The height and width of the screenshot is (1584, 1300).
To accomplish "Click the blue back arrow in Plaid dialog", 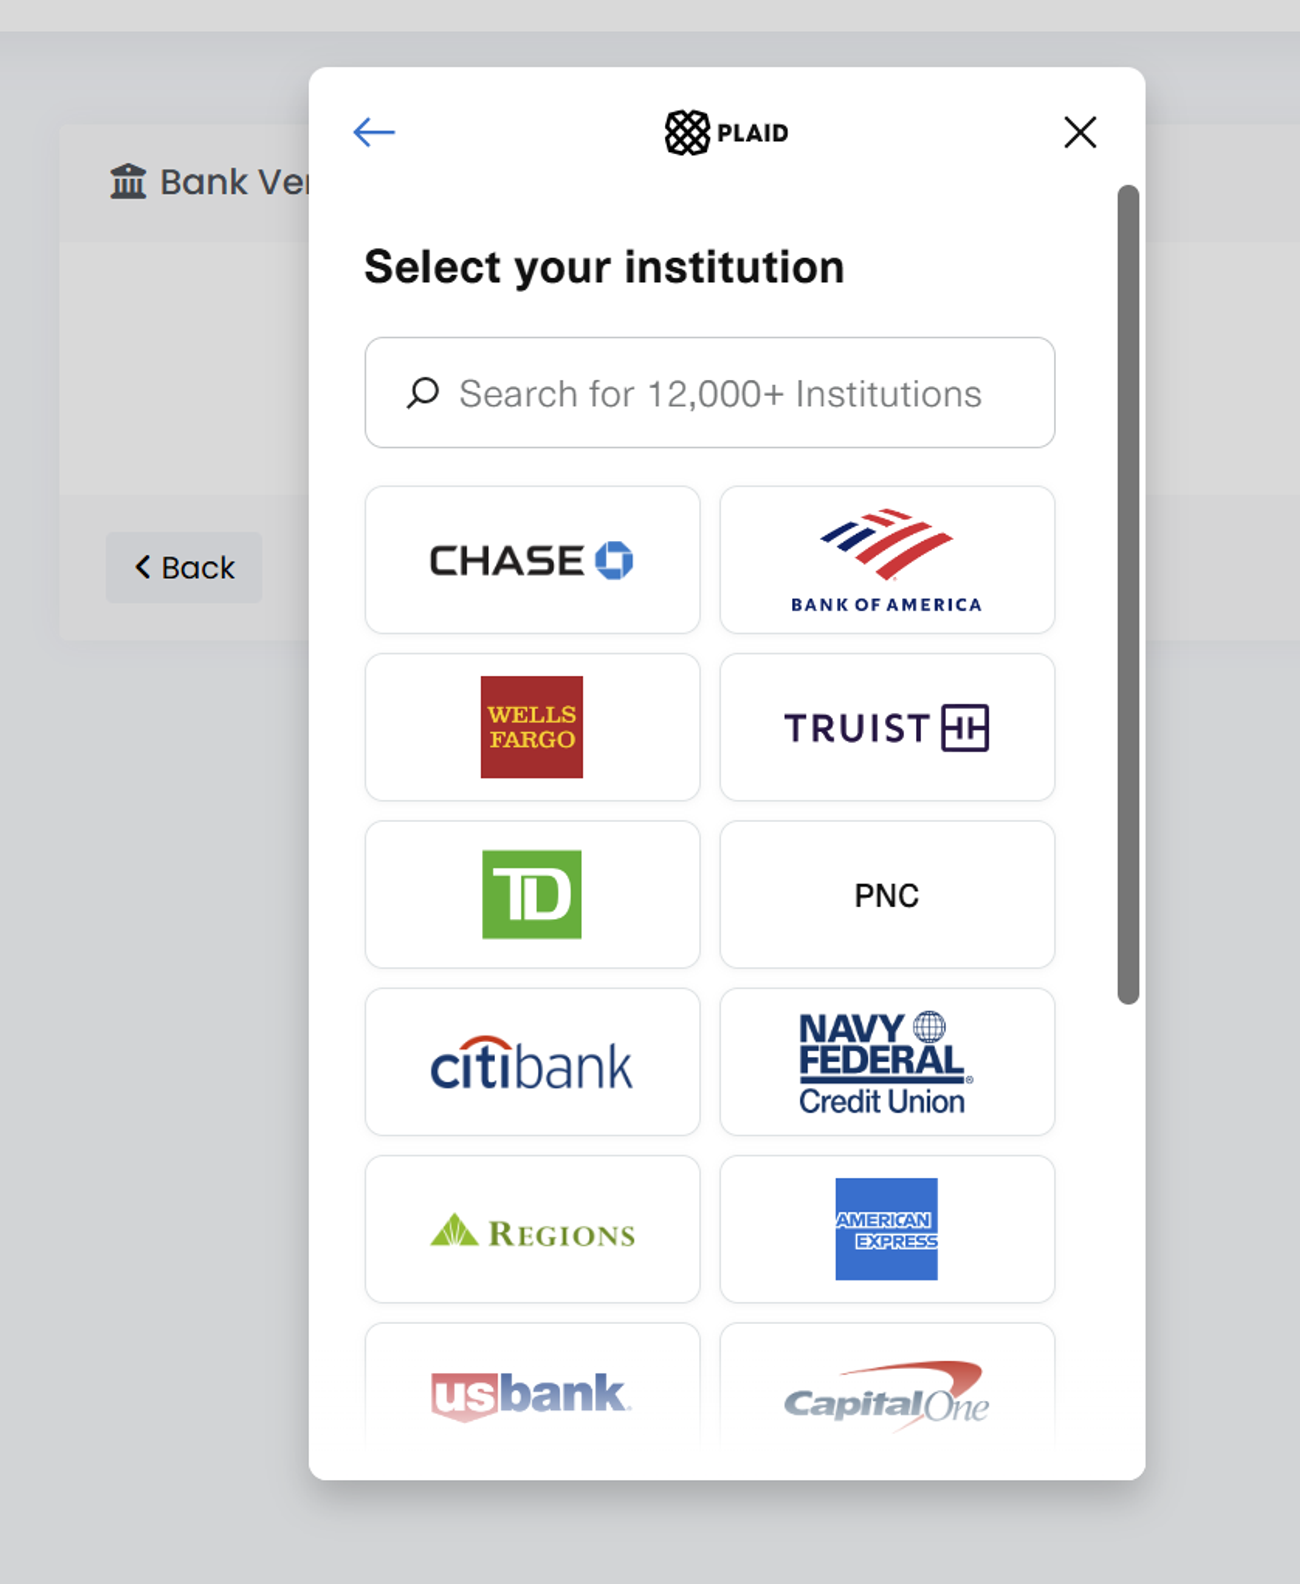I will [374, 132].
